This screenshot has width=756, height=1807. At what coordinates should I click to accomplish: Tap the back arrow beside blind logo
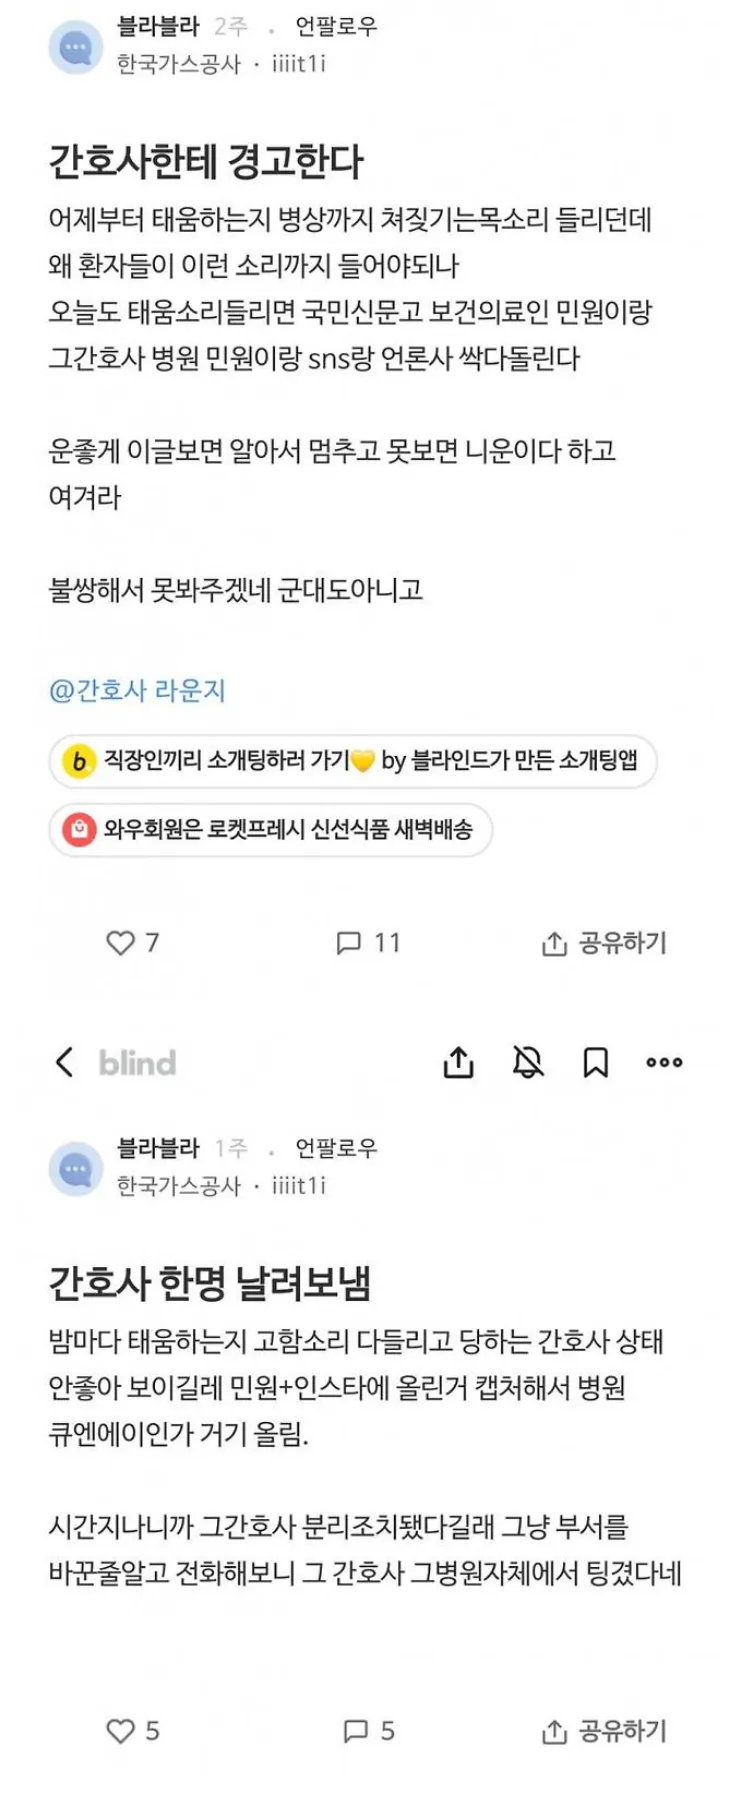point(65,1062)
